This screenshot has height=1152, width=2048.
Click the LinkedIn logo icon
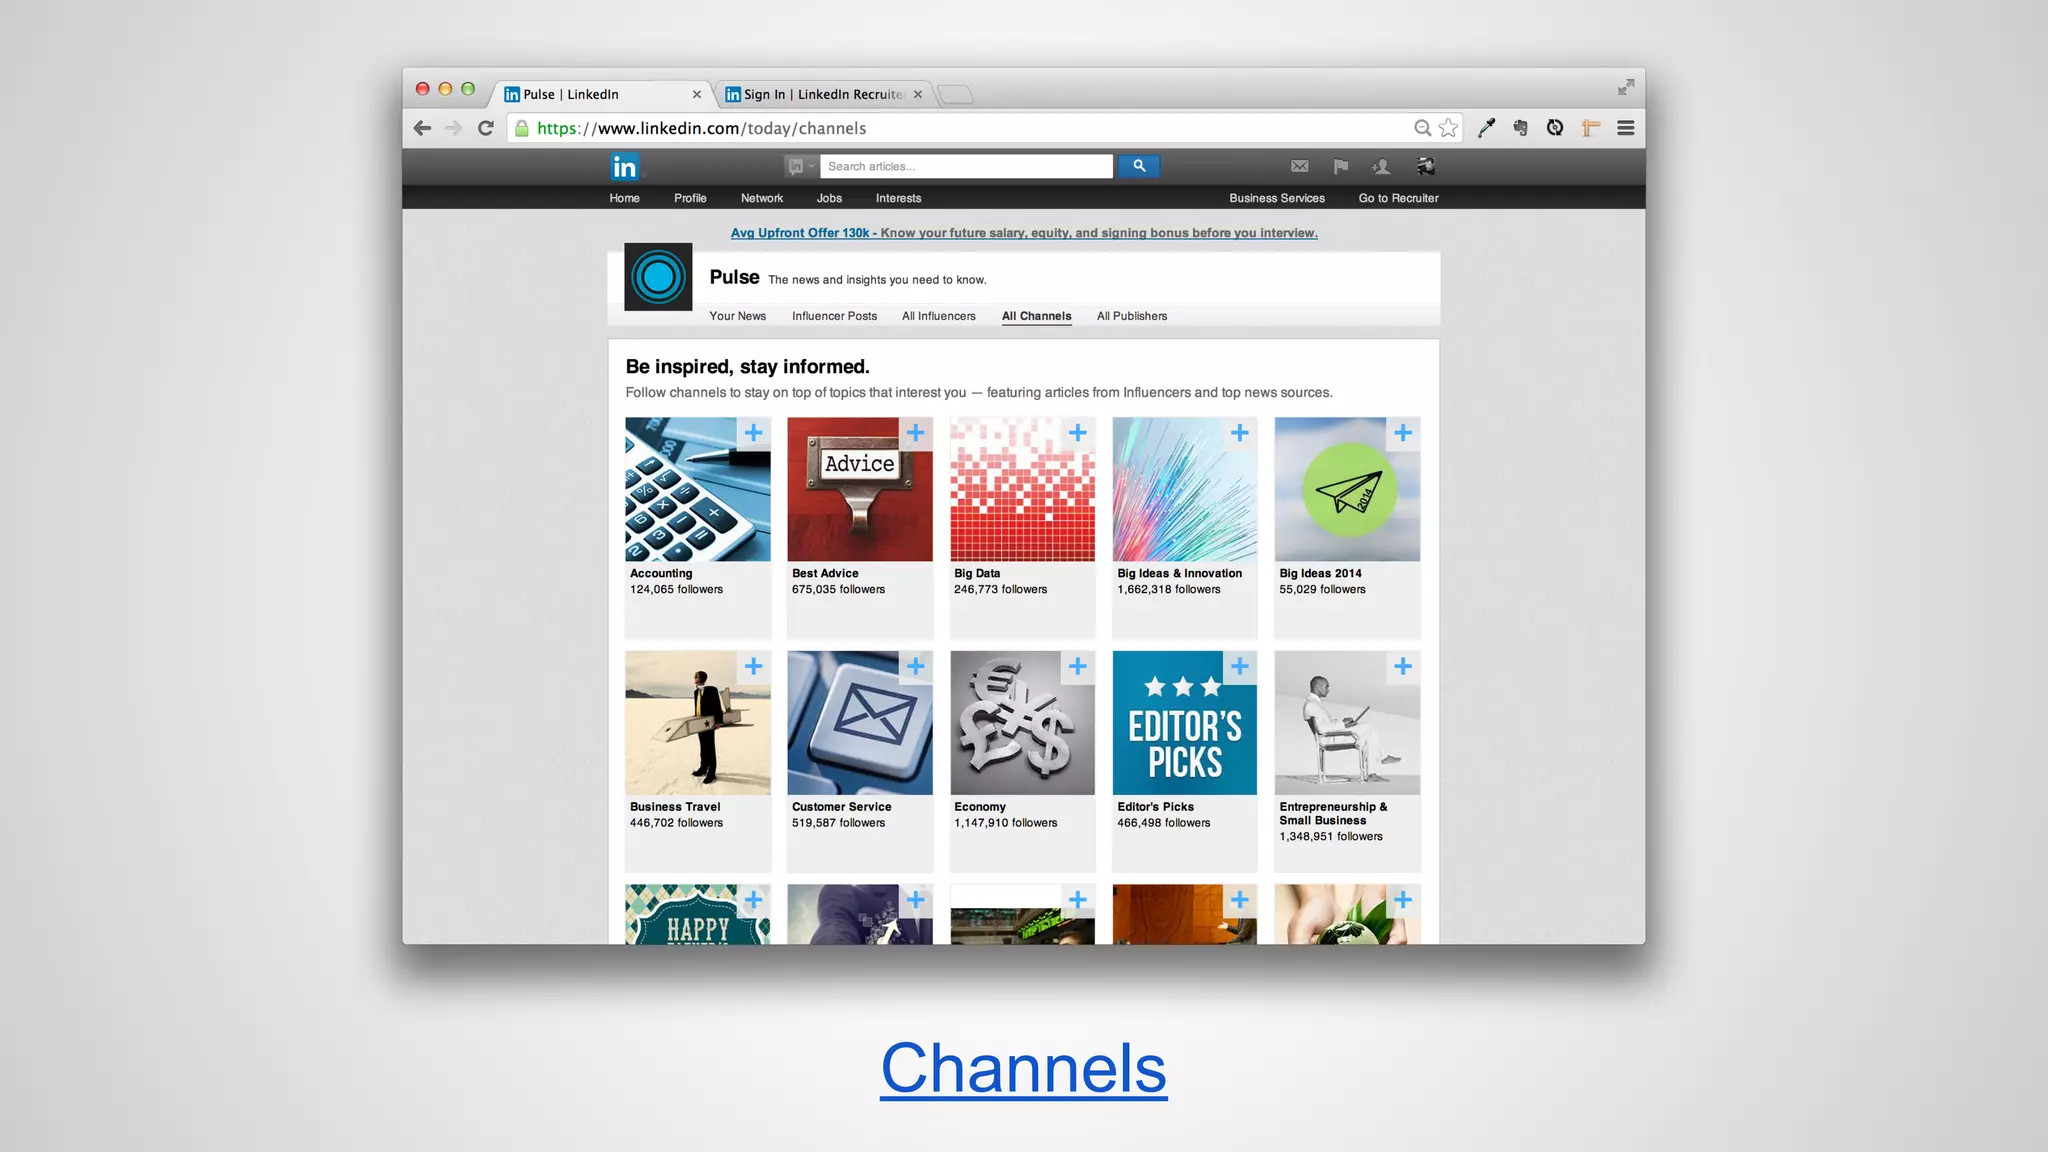point(625,166)
